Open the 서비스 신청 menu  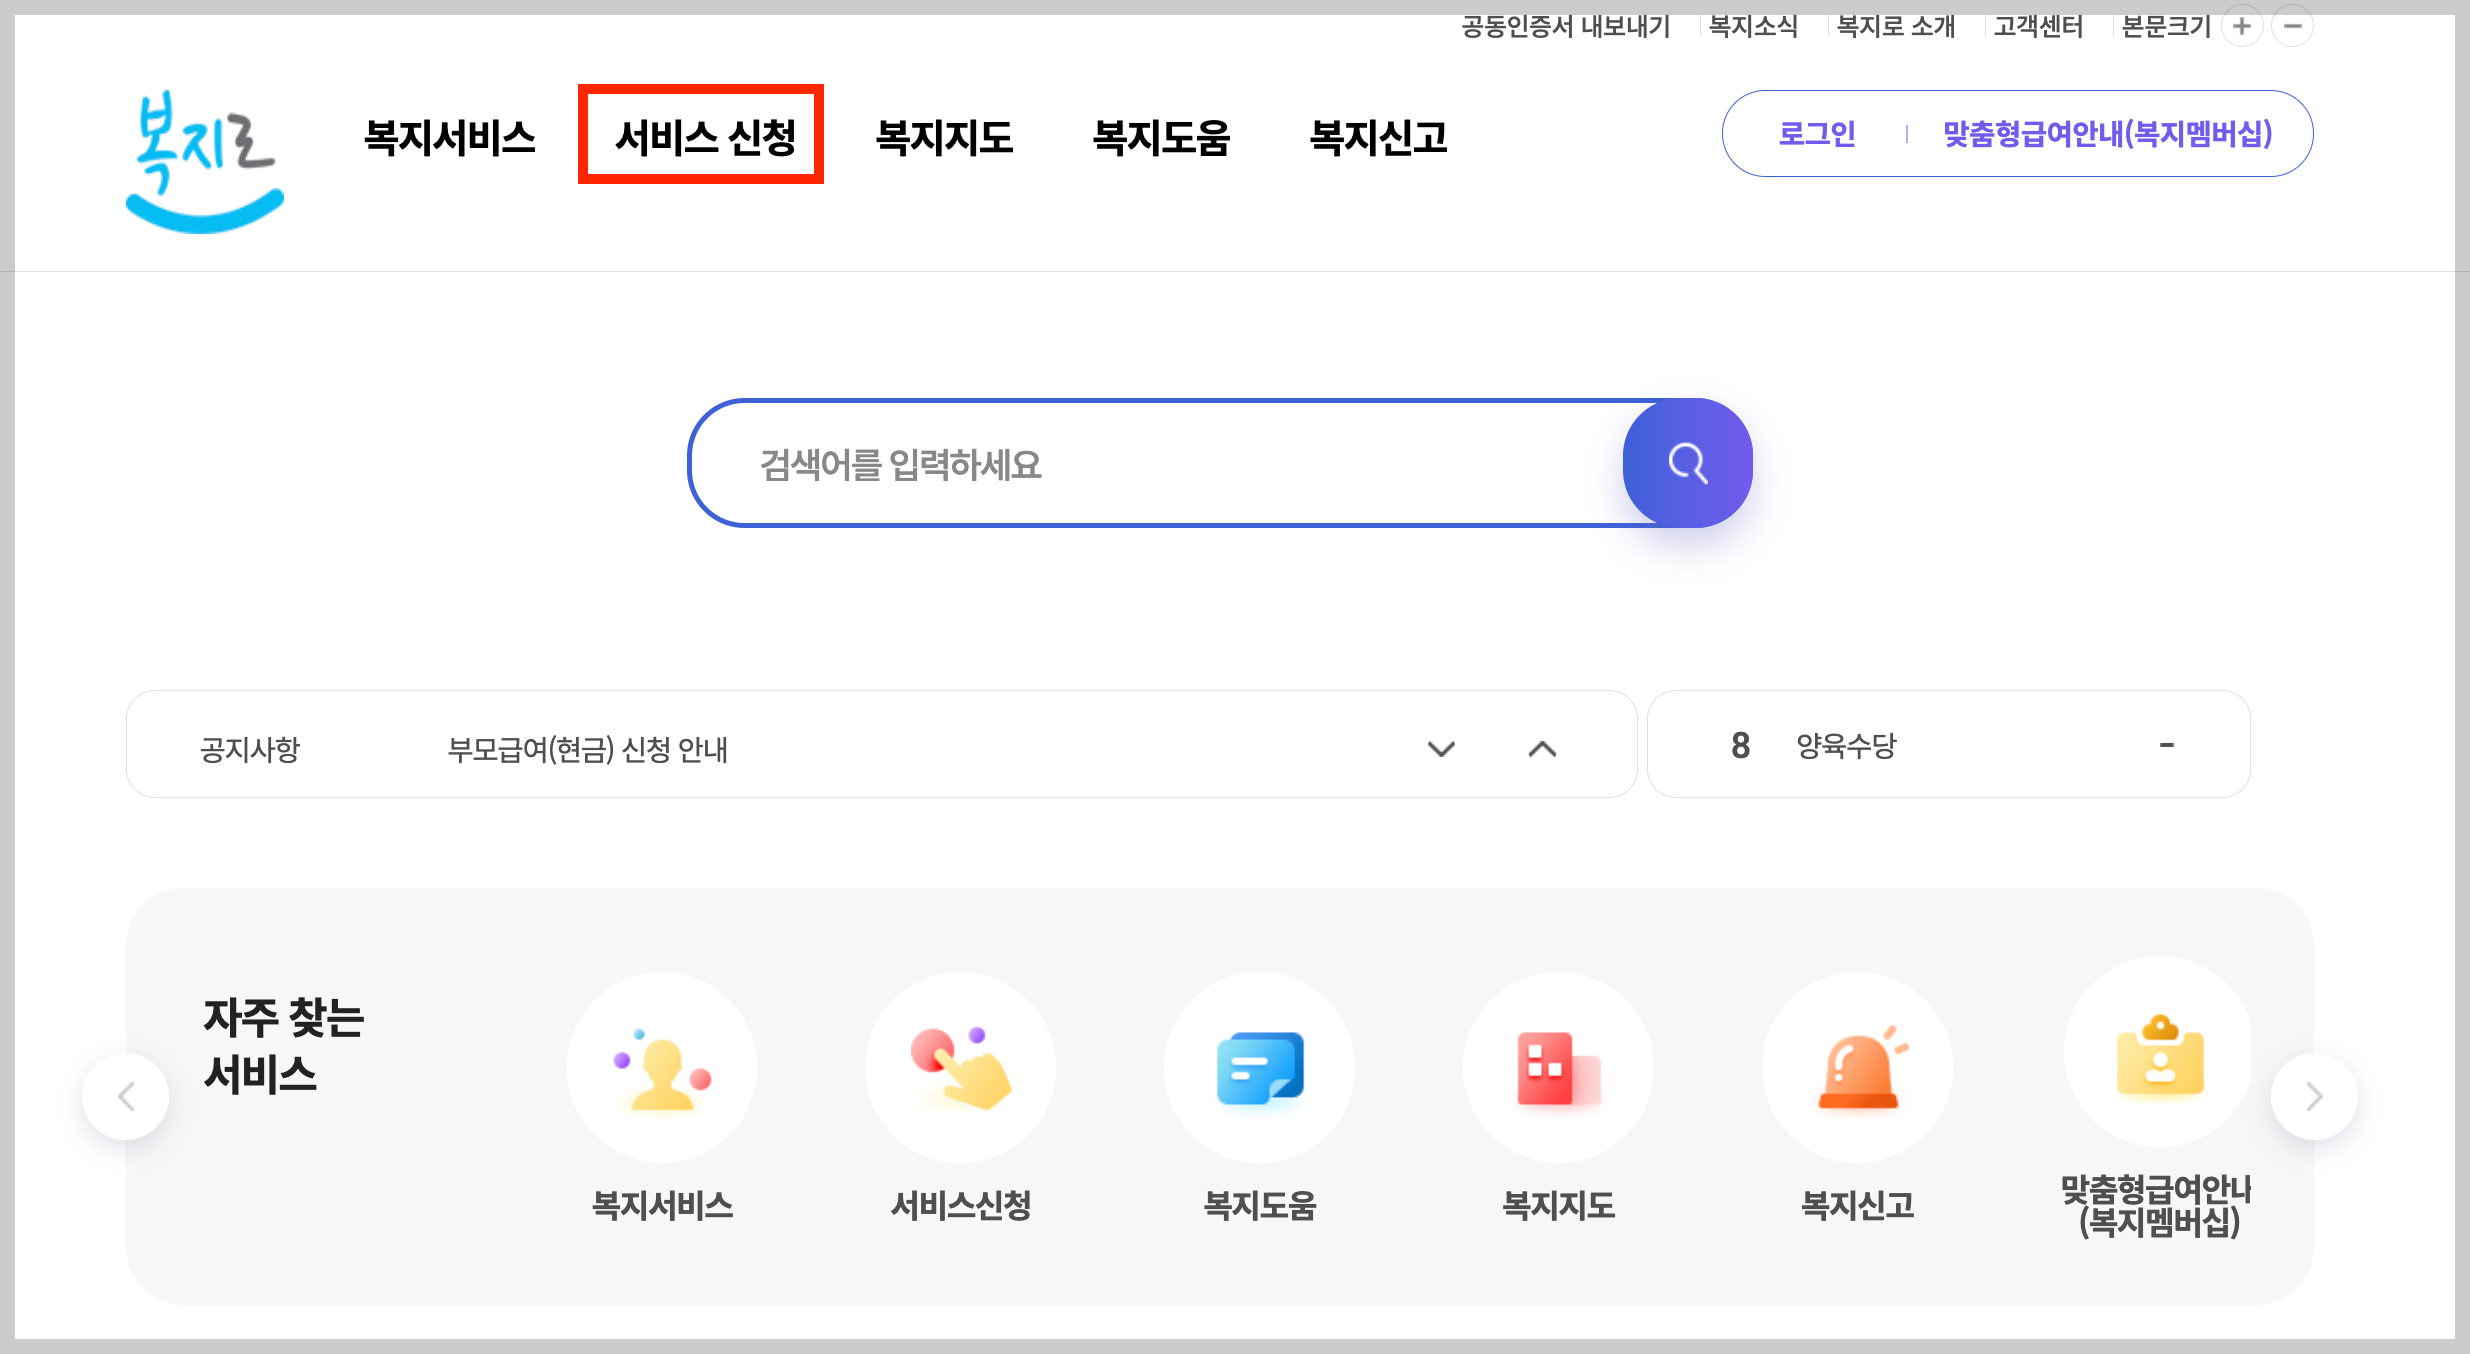[x=704, y=136]
